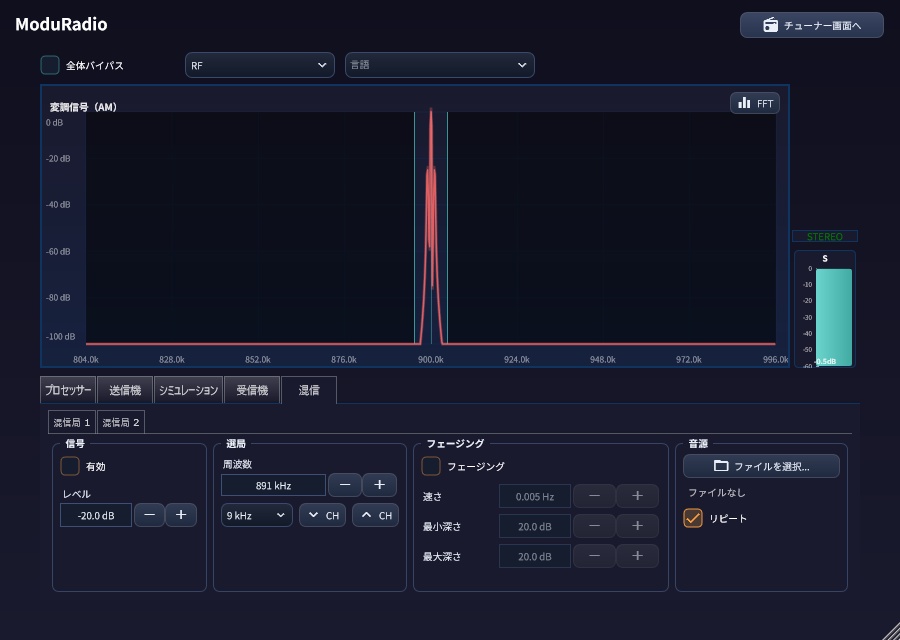900x640 pixels.
Task: Enable the フェージング checkbox
Action: point(431,466)
